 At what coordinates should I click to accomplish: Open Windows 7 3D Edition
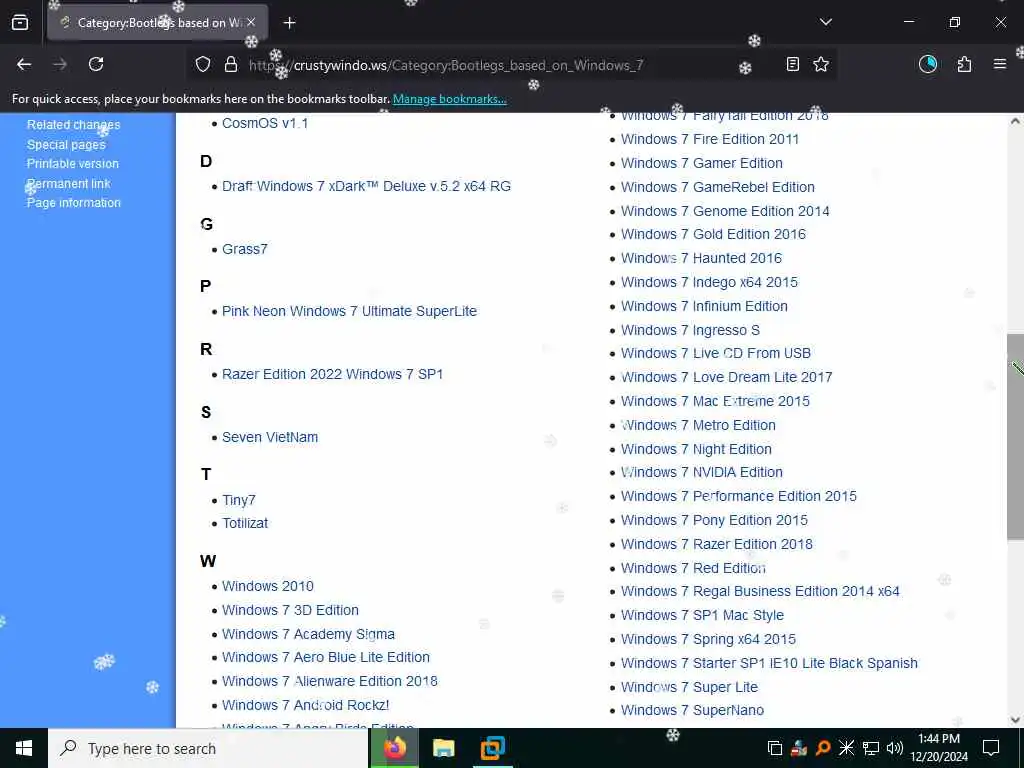pos(290,610)
